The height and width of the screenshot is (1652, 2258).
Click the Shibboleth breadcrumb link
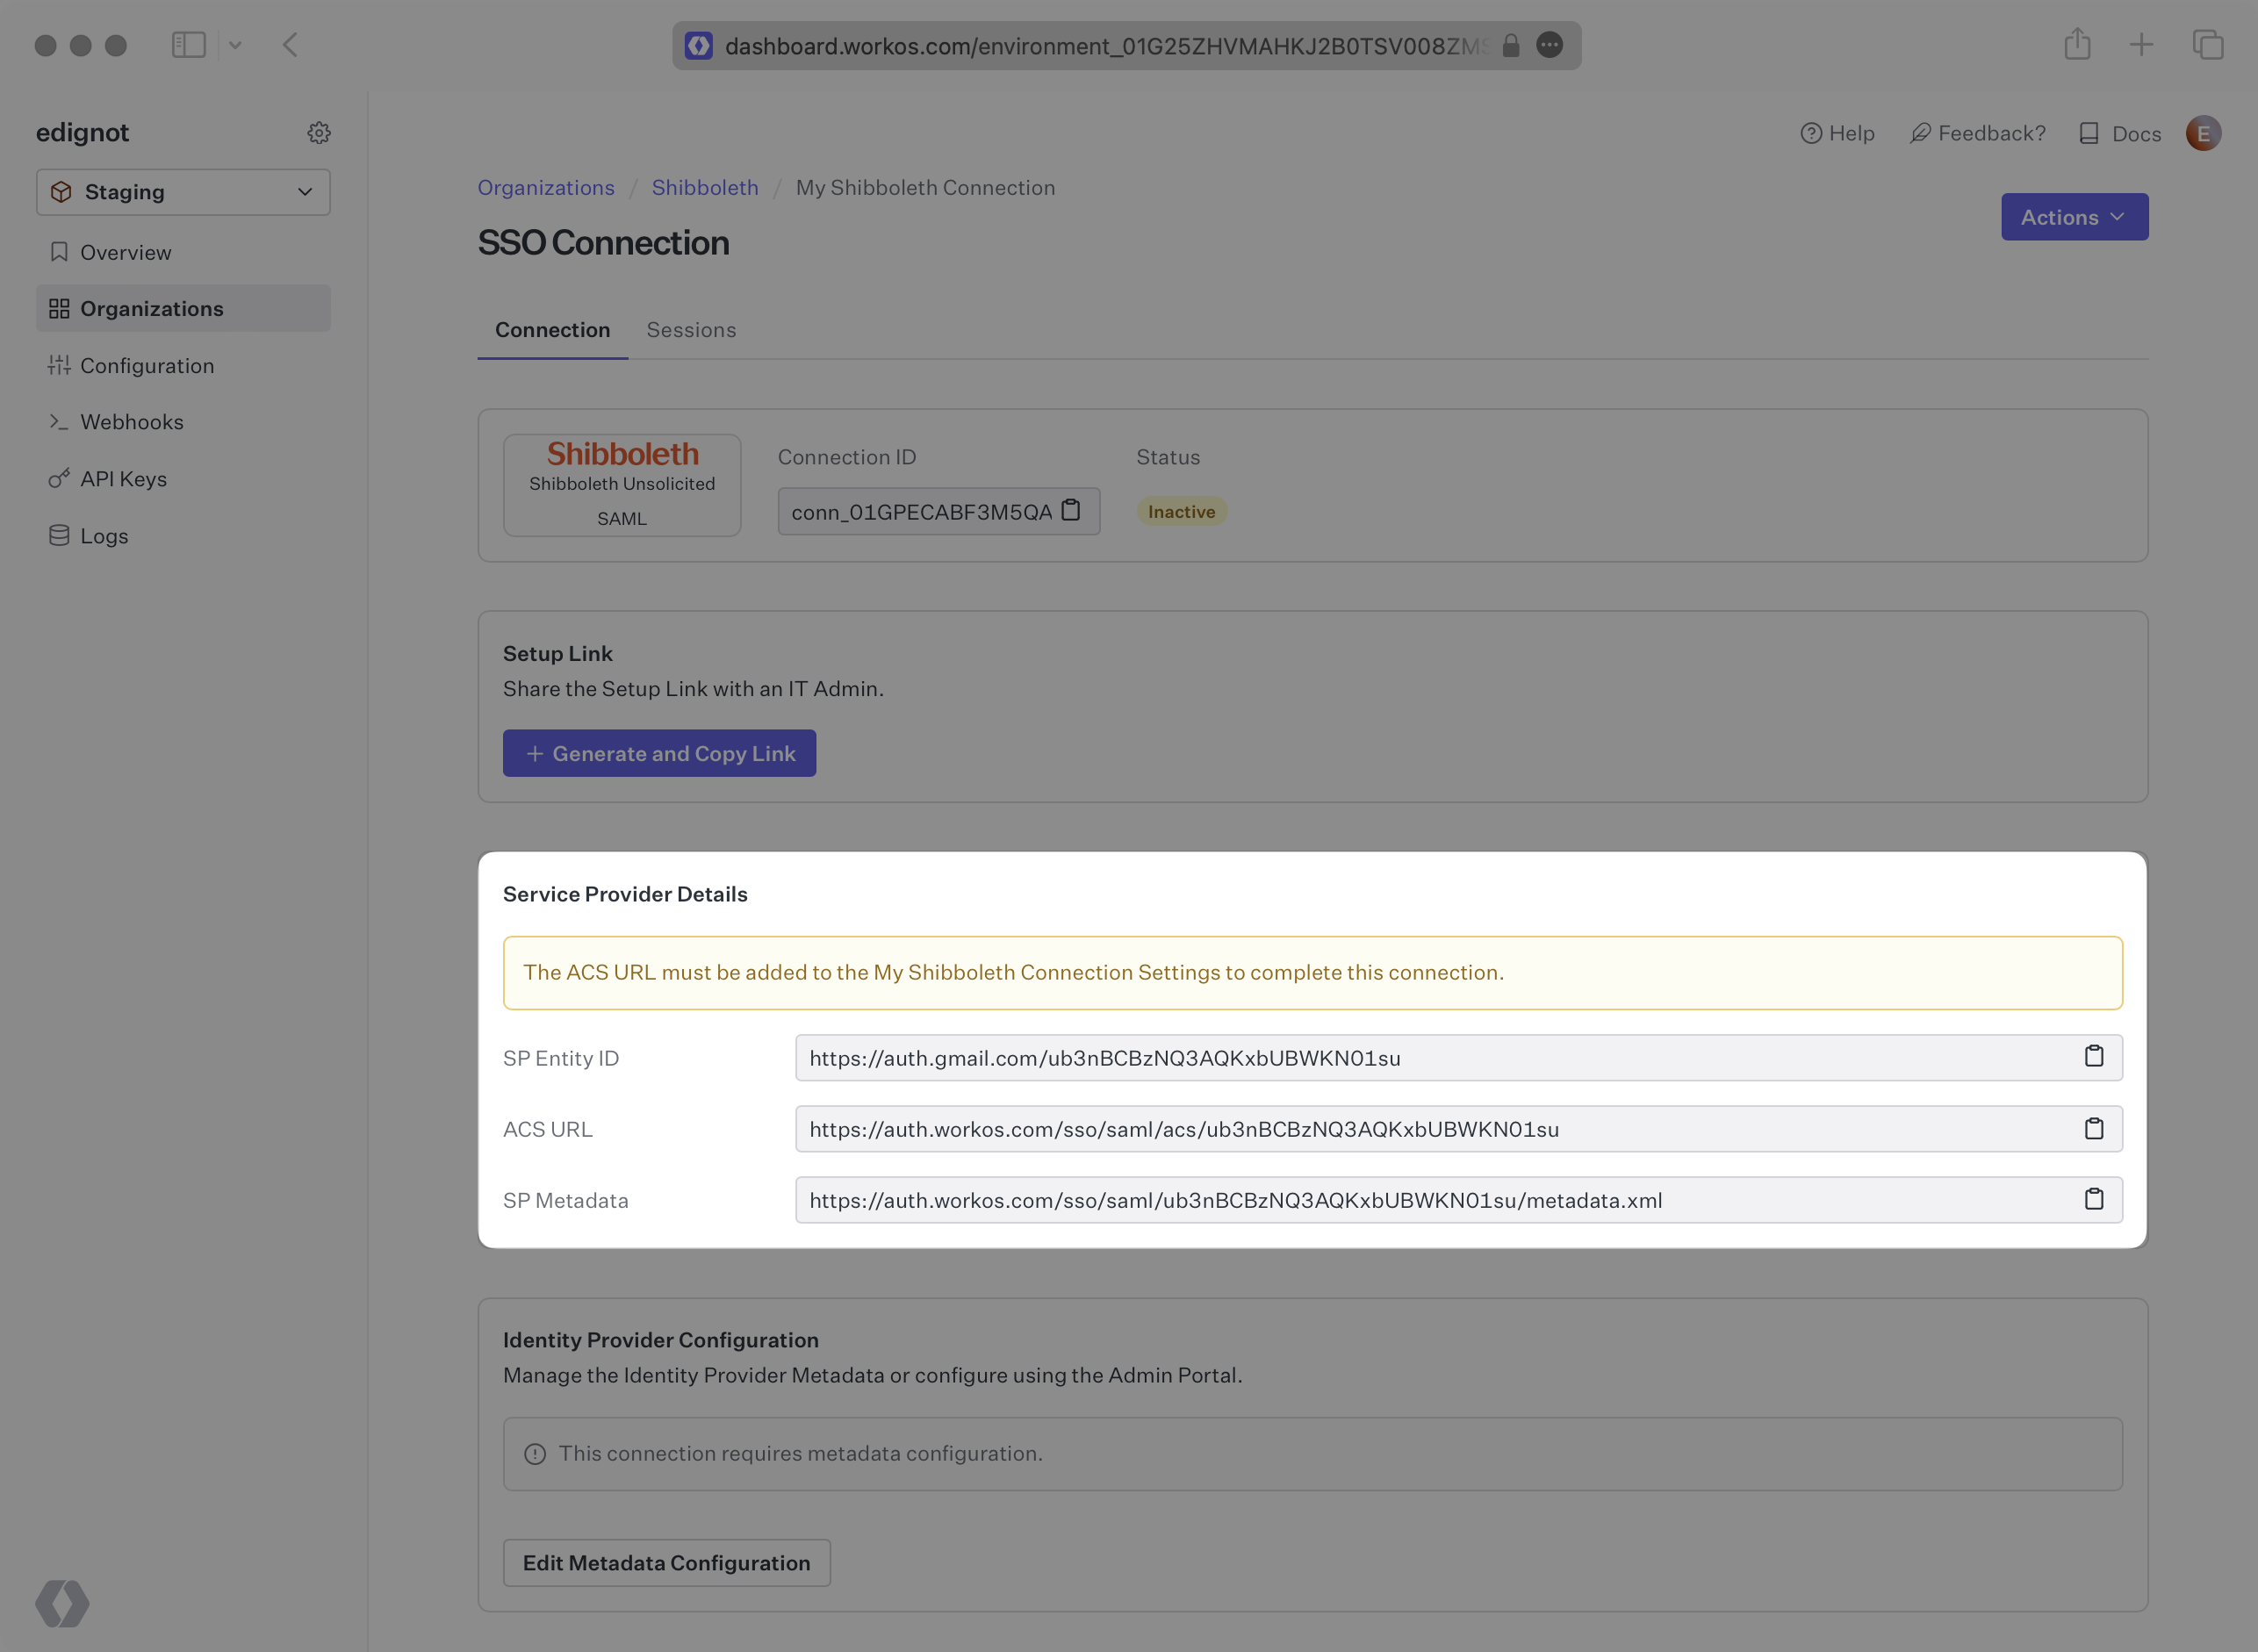705,187
